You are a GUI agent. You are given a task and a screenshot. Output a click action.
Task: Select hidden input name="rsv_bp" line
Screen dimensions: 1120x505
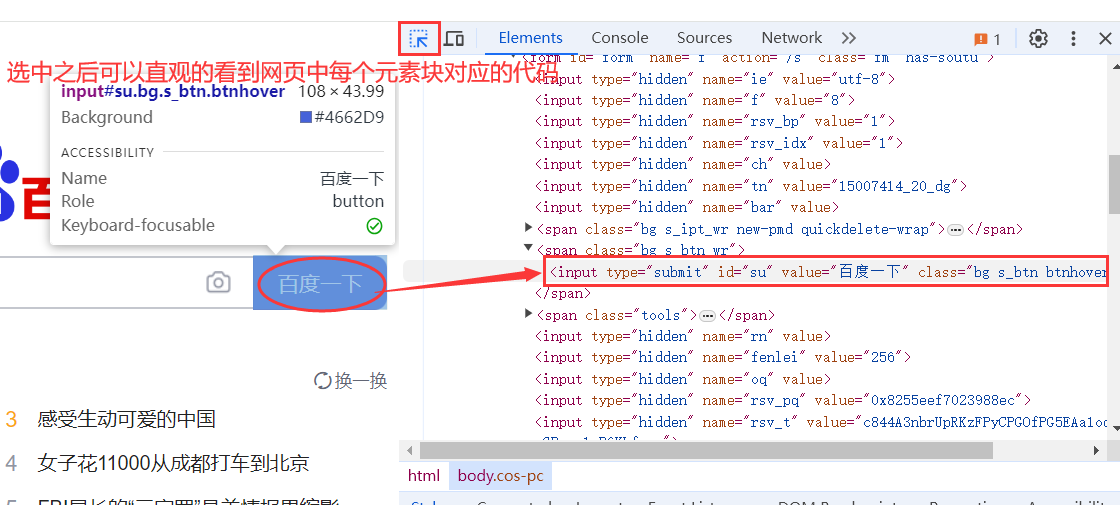(x=715, y=121)
